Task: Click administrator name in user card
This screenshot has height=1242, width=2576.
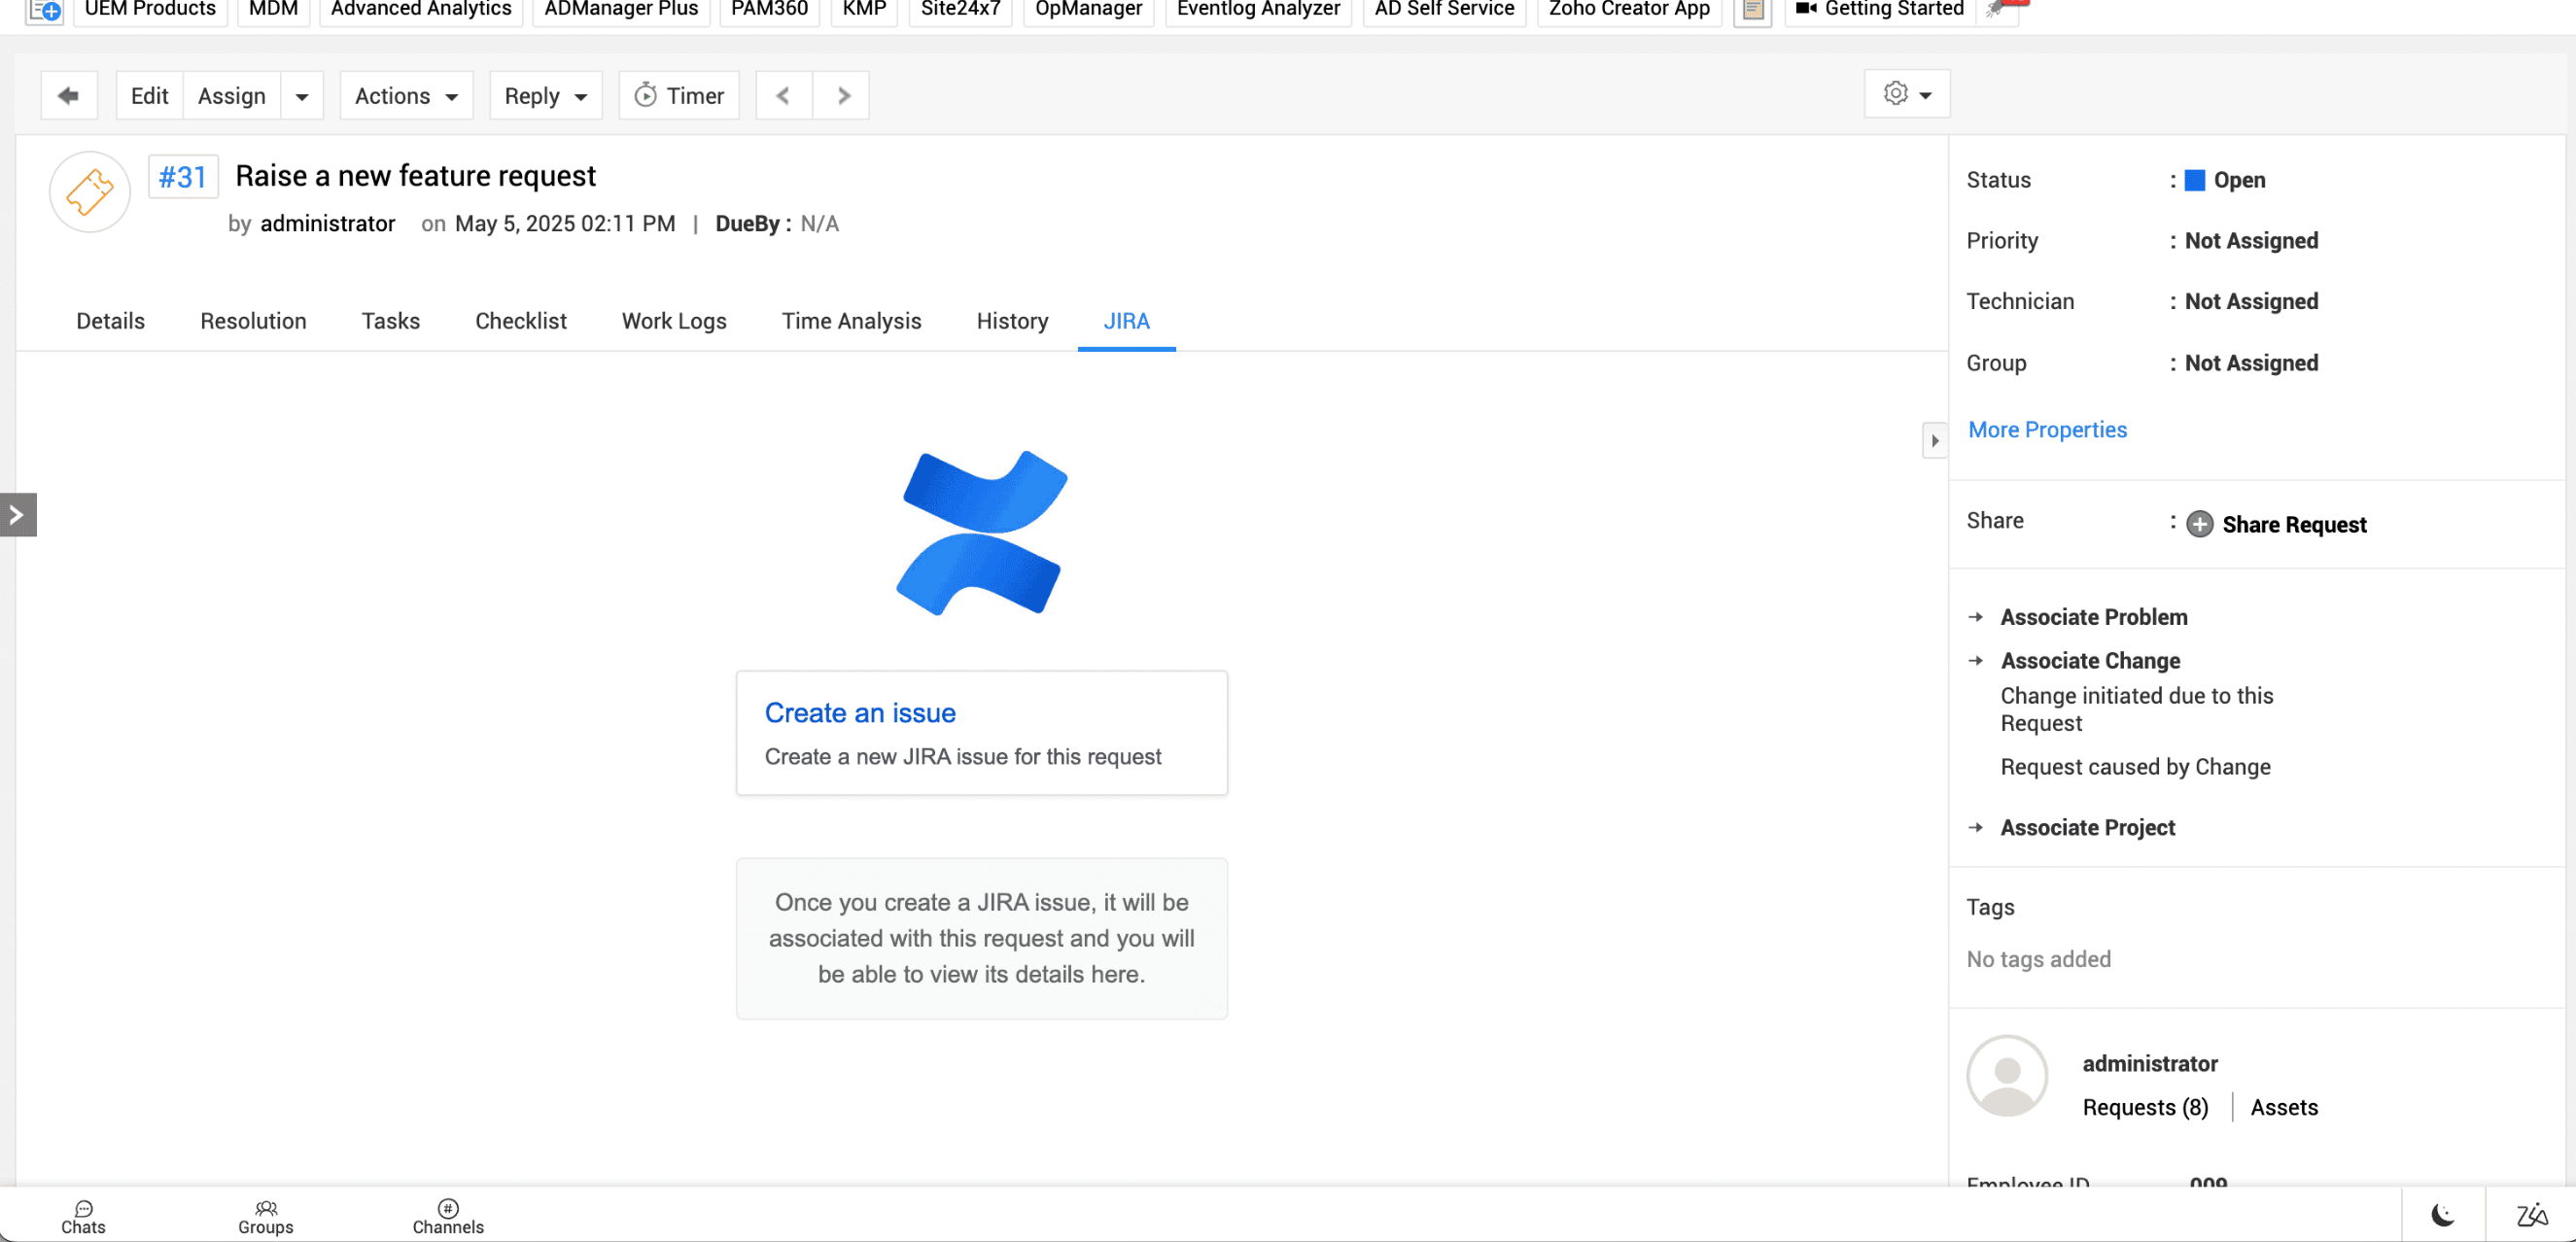Action: point(2150,1064)
